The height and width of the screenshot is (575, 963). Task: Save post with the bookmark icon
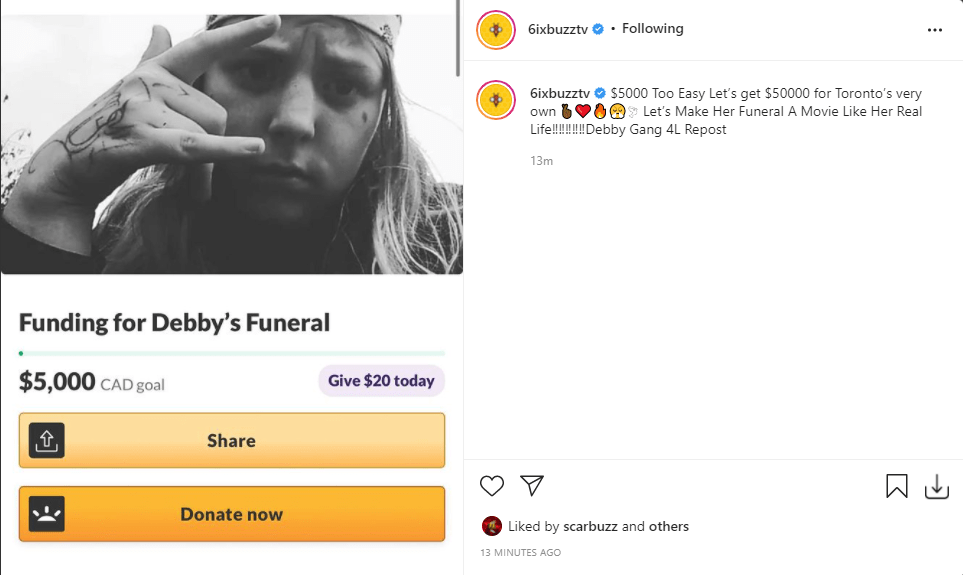point(897,486)
